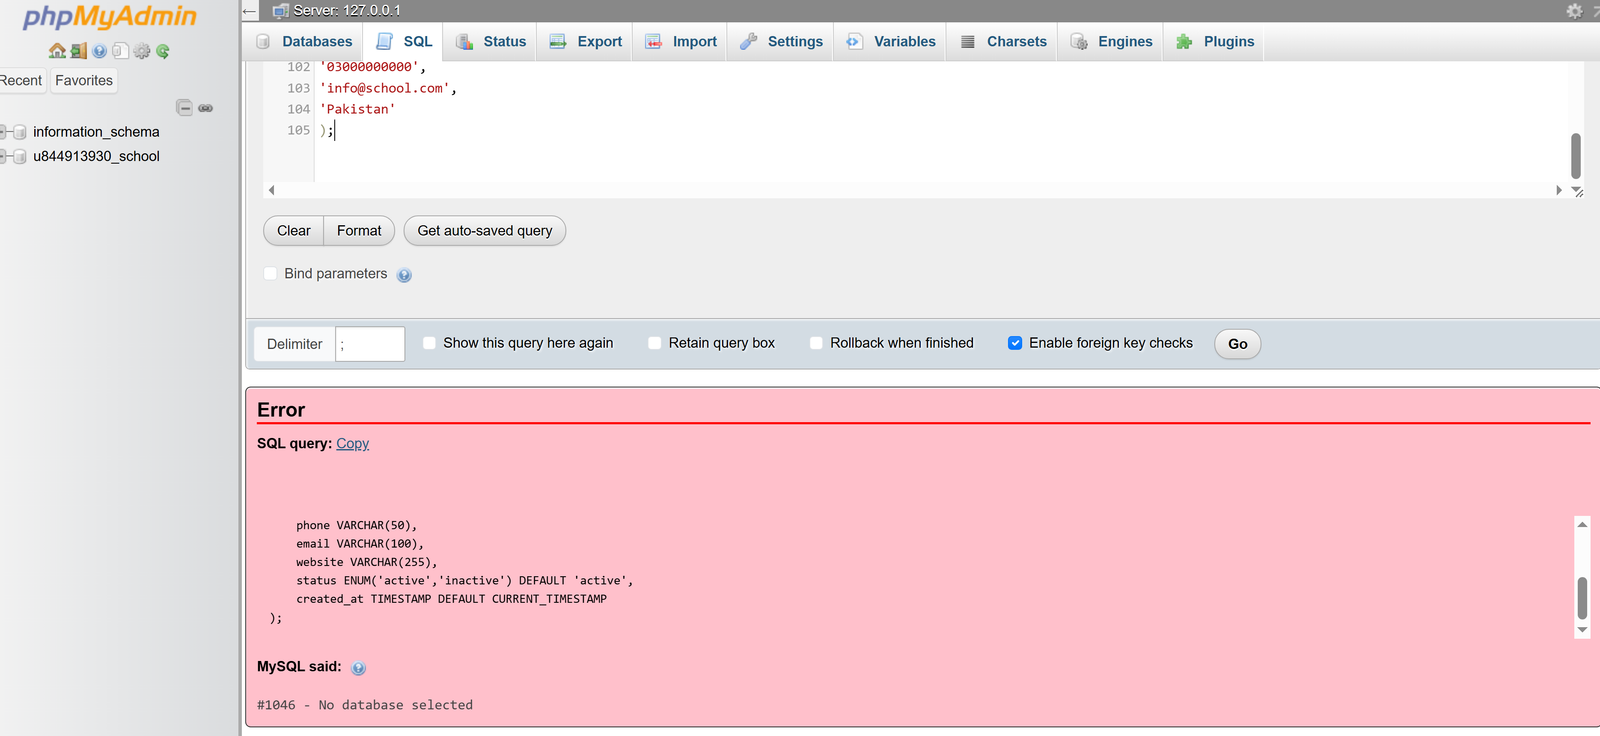Viewport: 1600px width, 736px height.
Task: Click the Favorites tables button
Action: (x=84, y=81)
